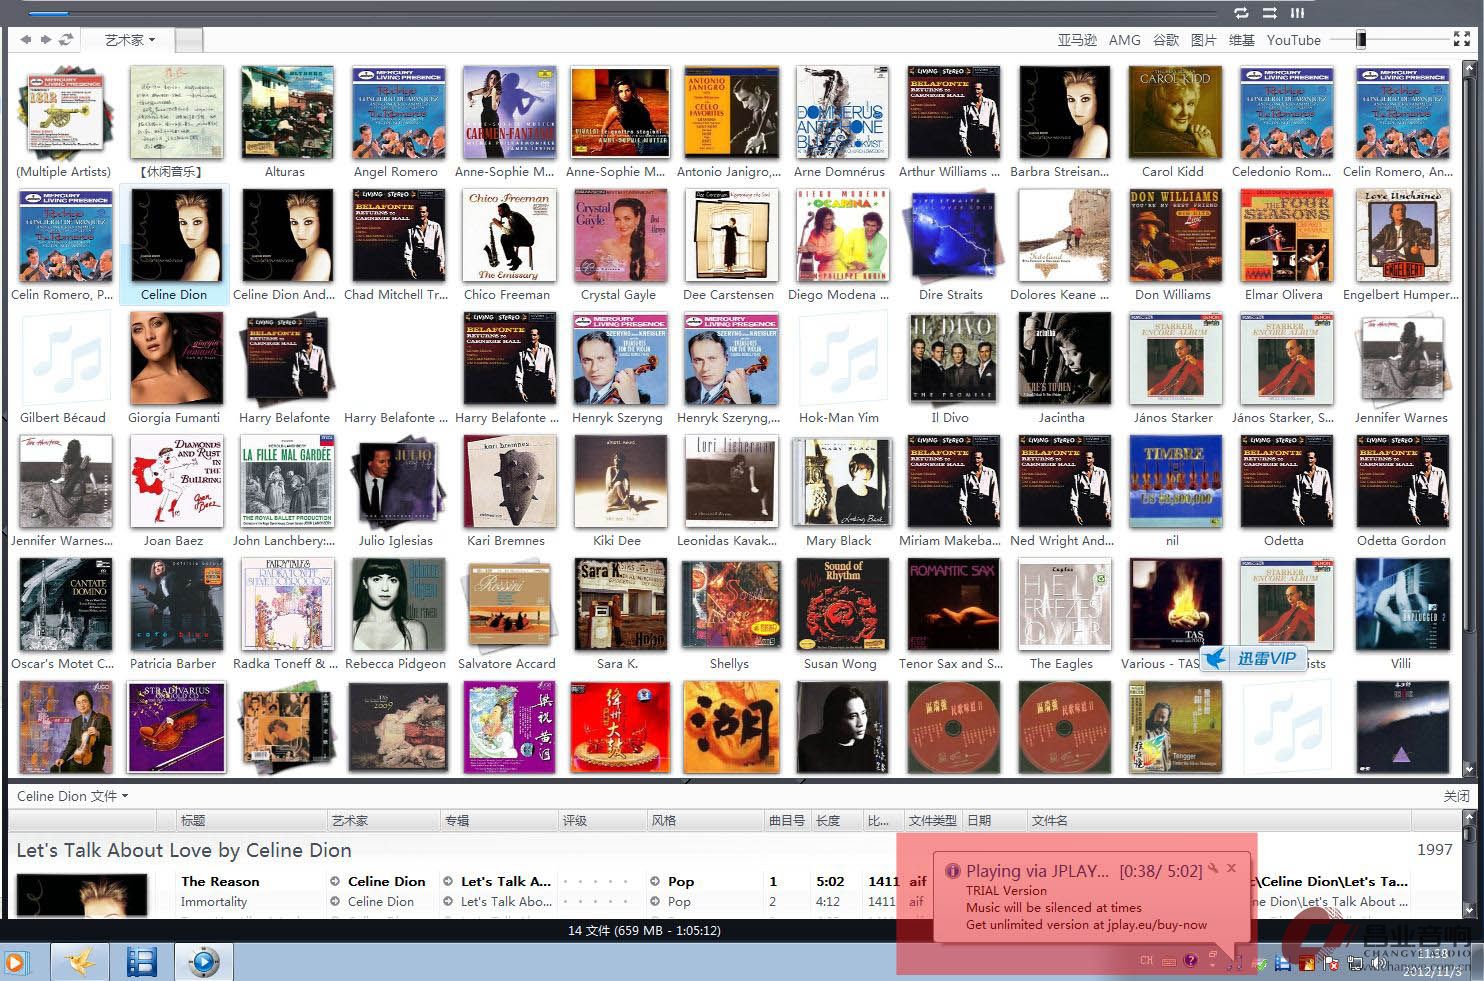Sort by the 文件类型 column header
The width and height of the screenshot is (1484, 981).
click(932, 820)
